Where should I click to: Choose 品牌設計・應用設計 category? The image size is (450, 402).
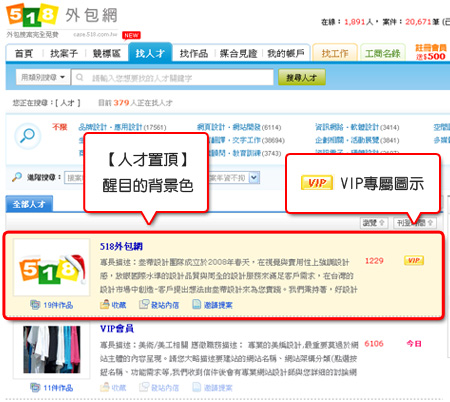(110, 127)
